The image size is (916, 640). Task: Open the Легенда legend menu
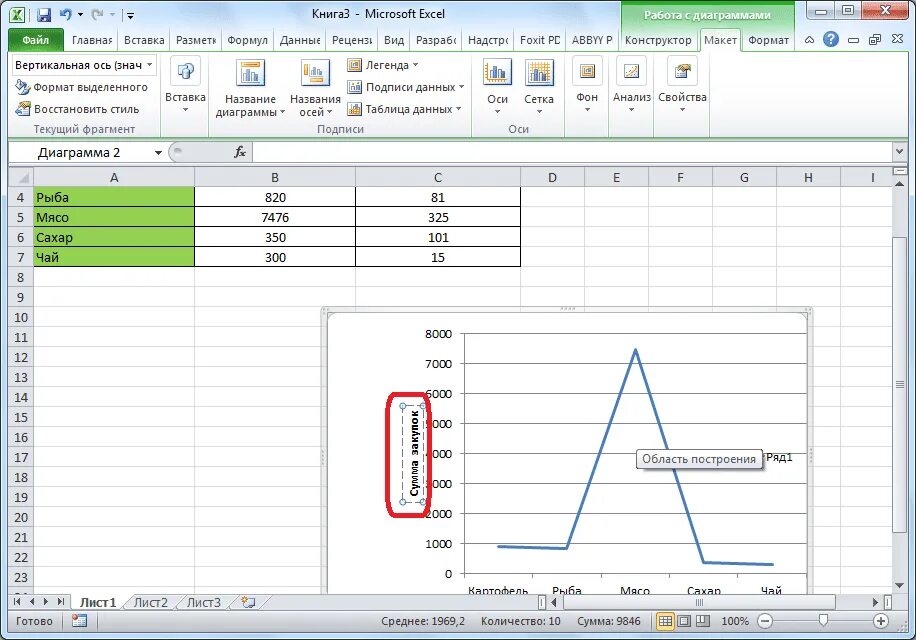tap(383, 65)
